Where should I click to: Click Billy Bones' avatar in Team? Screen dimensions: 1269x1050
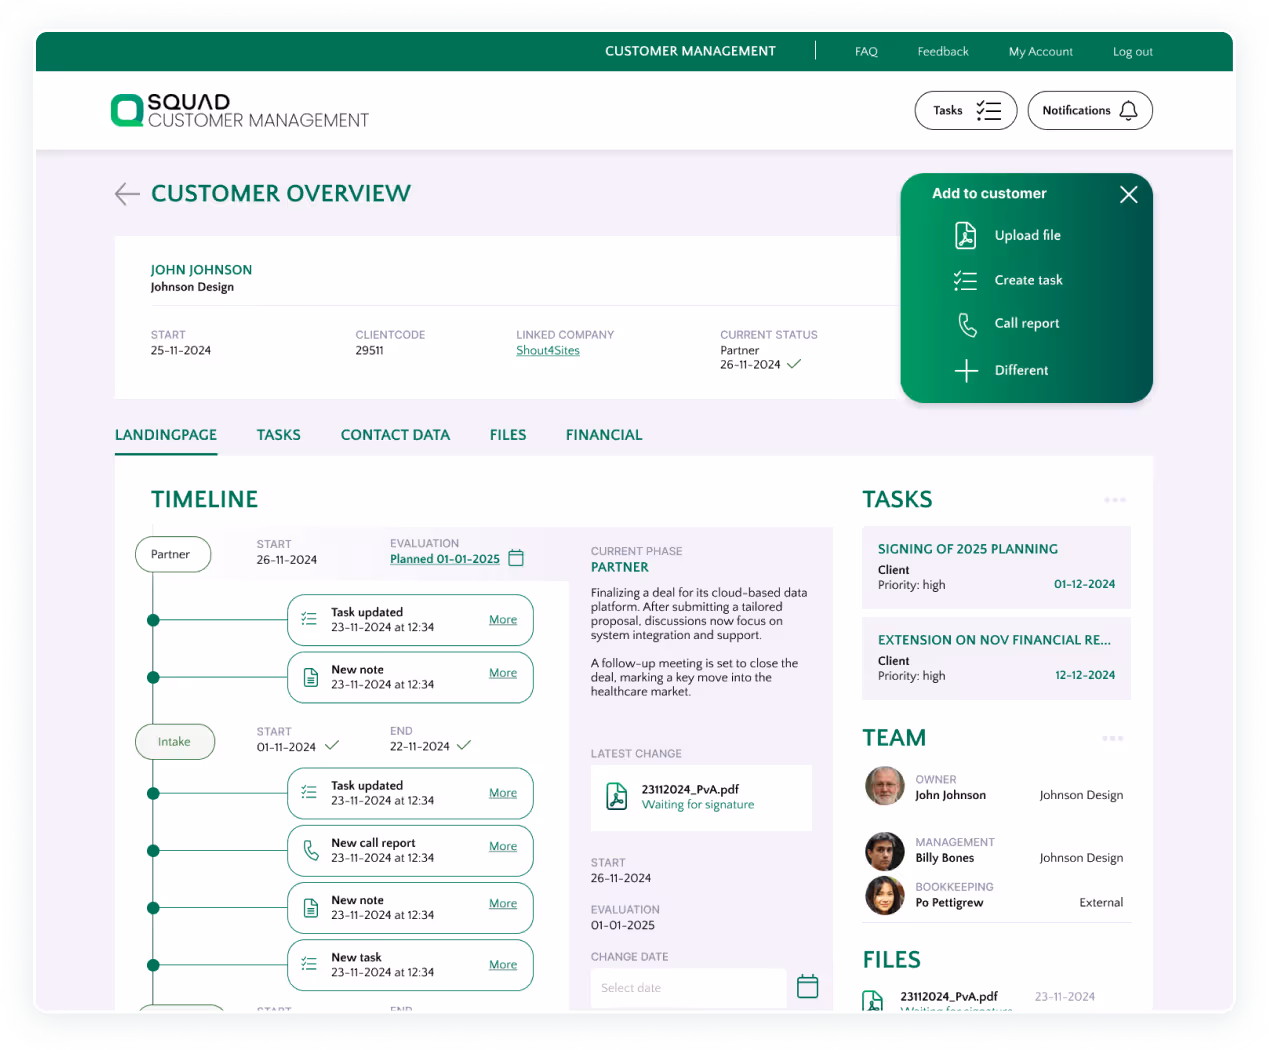point(884,851)
